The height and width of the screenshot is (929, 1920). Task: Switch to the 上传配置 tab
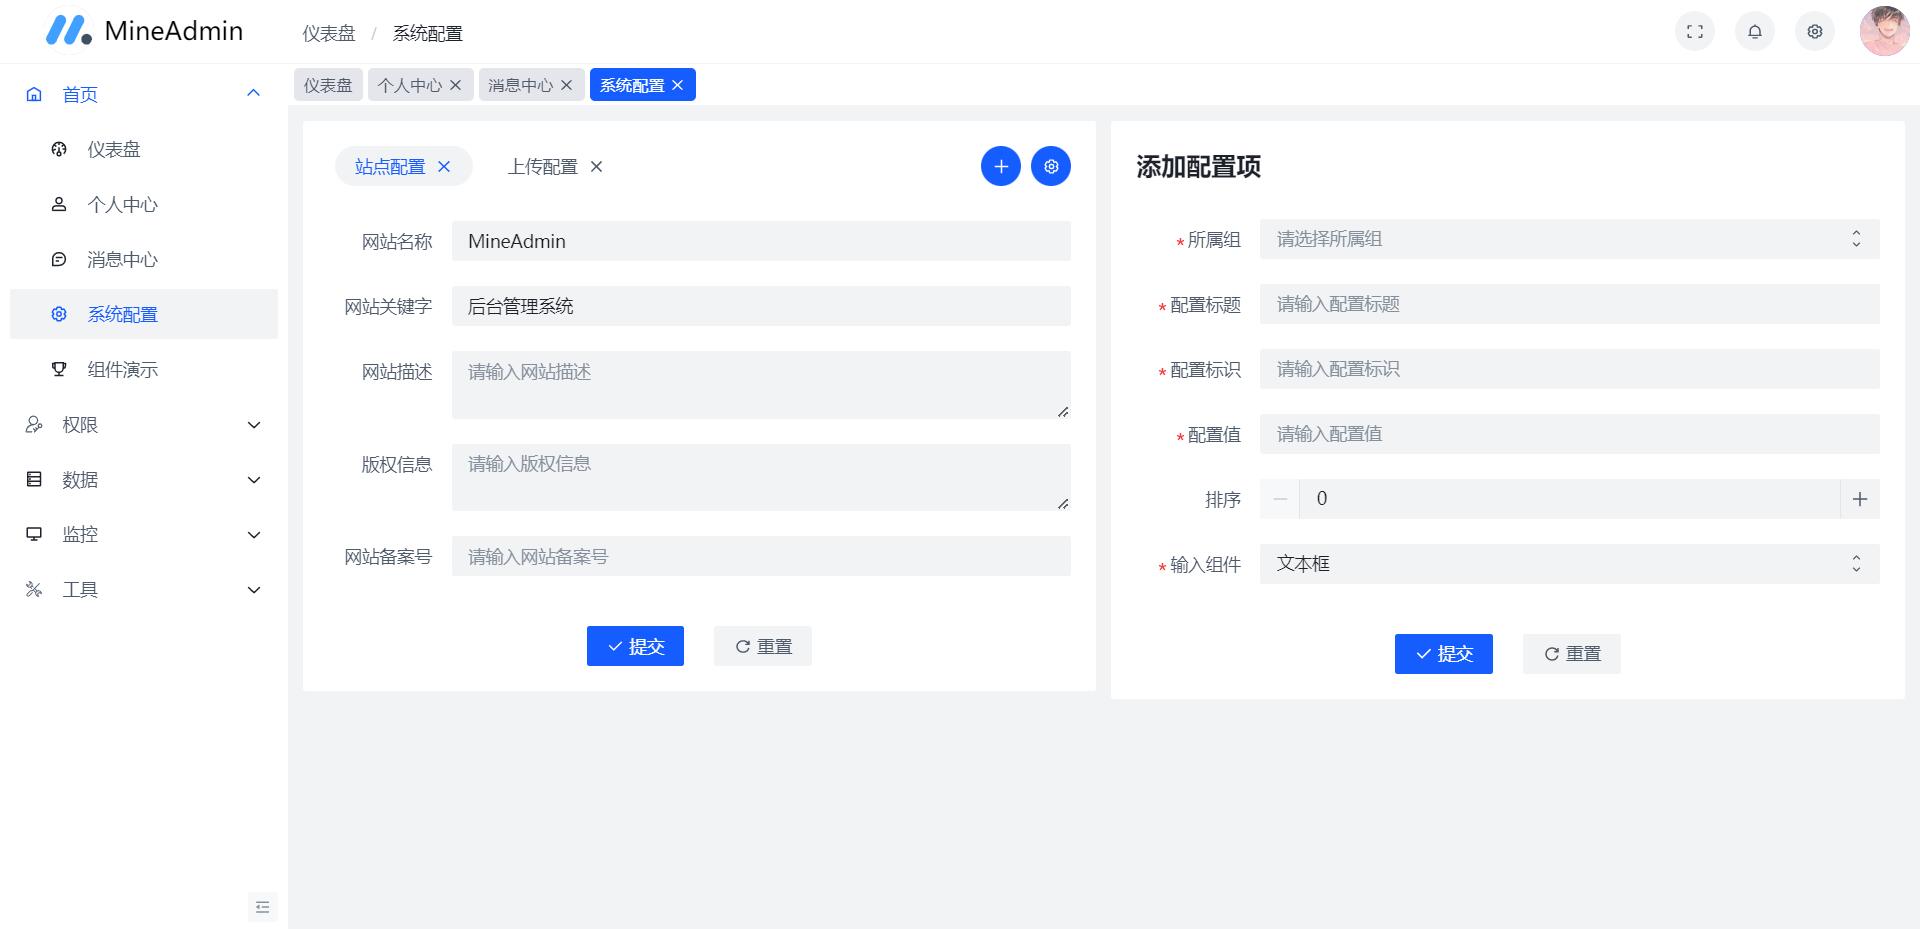(542, 166)
